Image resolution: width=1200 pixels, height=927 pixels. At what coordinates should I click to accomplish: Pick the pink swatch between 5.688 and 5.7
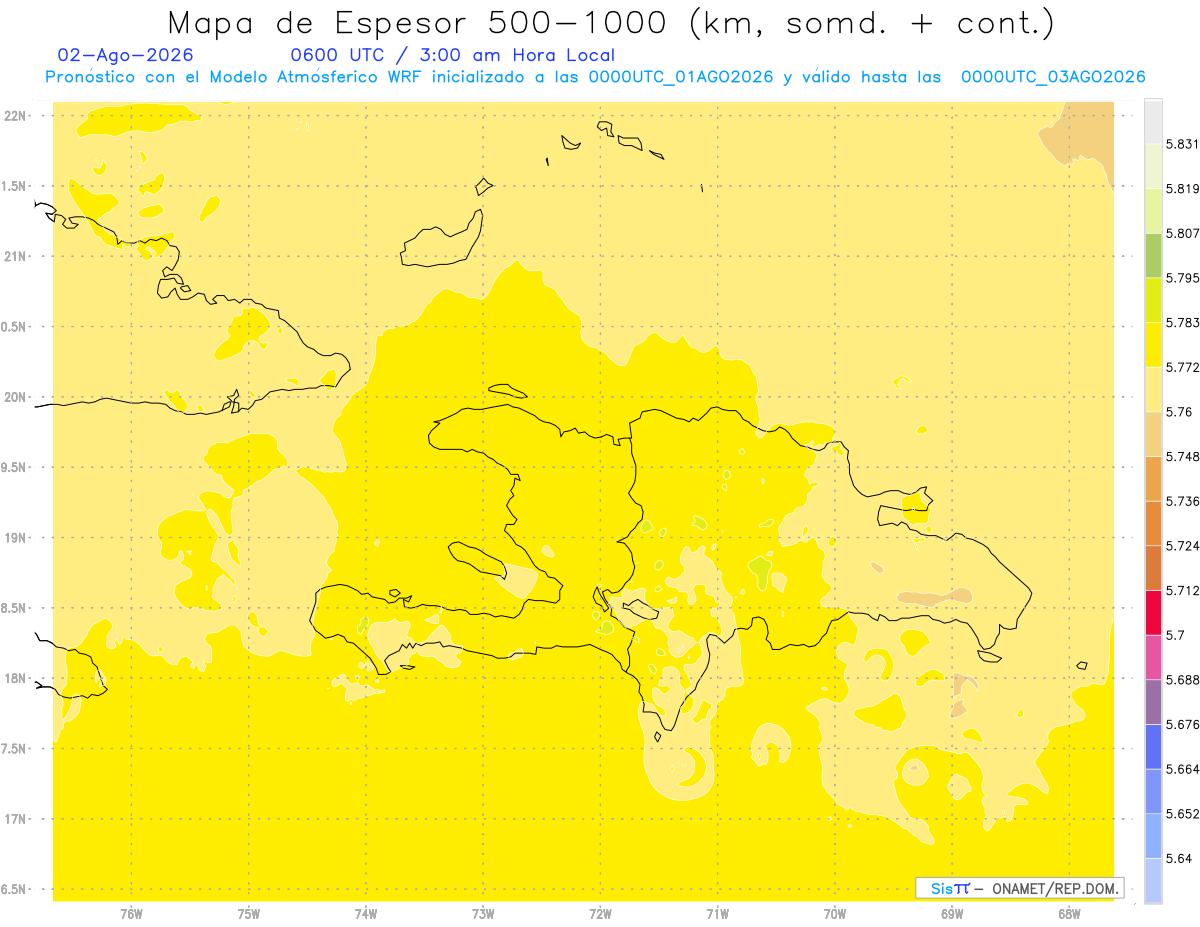point(1153,657)
